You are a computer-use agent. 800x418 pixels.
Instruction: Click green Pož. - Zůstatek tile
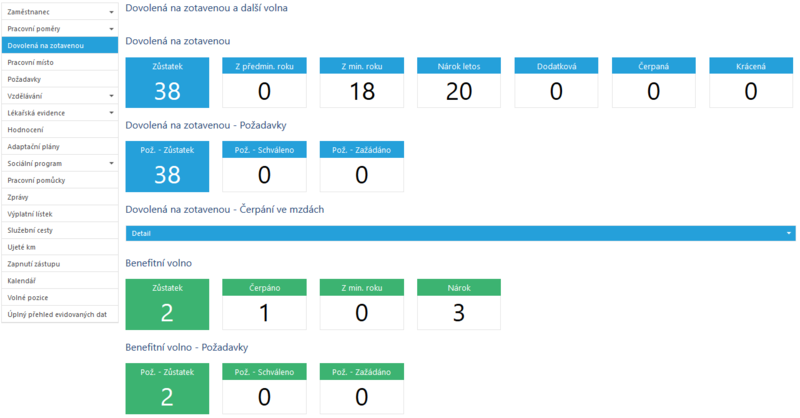pos(167,388)
